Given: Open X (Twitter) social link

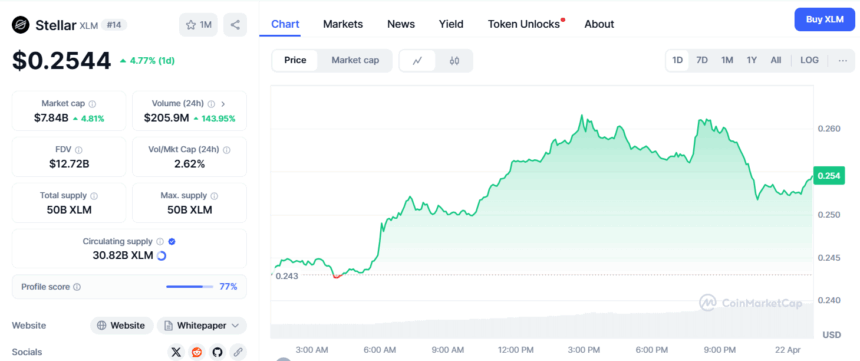Looking at the screenshot, I should pos(176,352).
